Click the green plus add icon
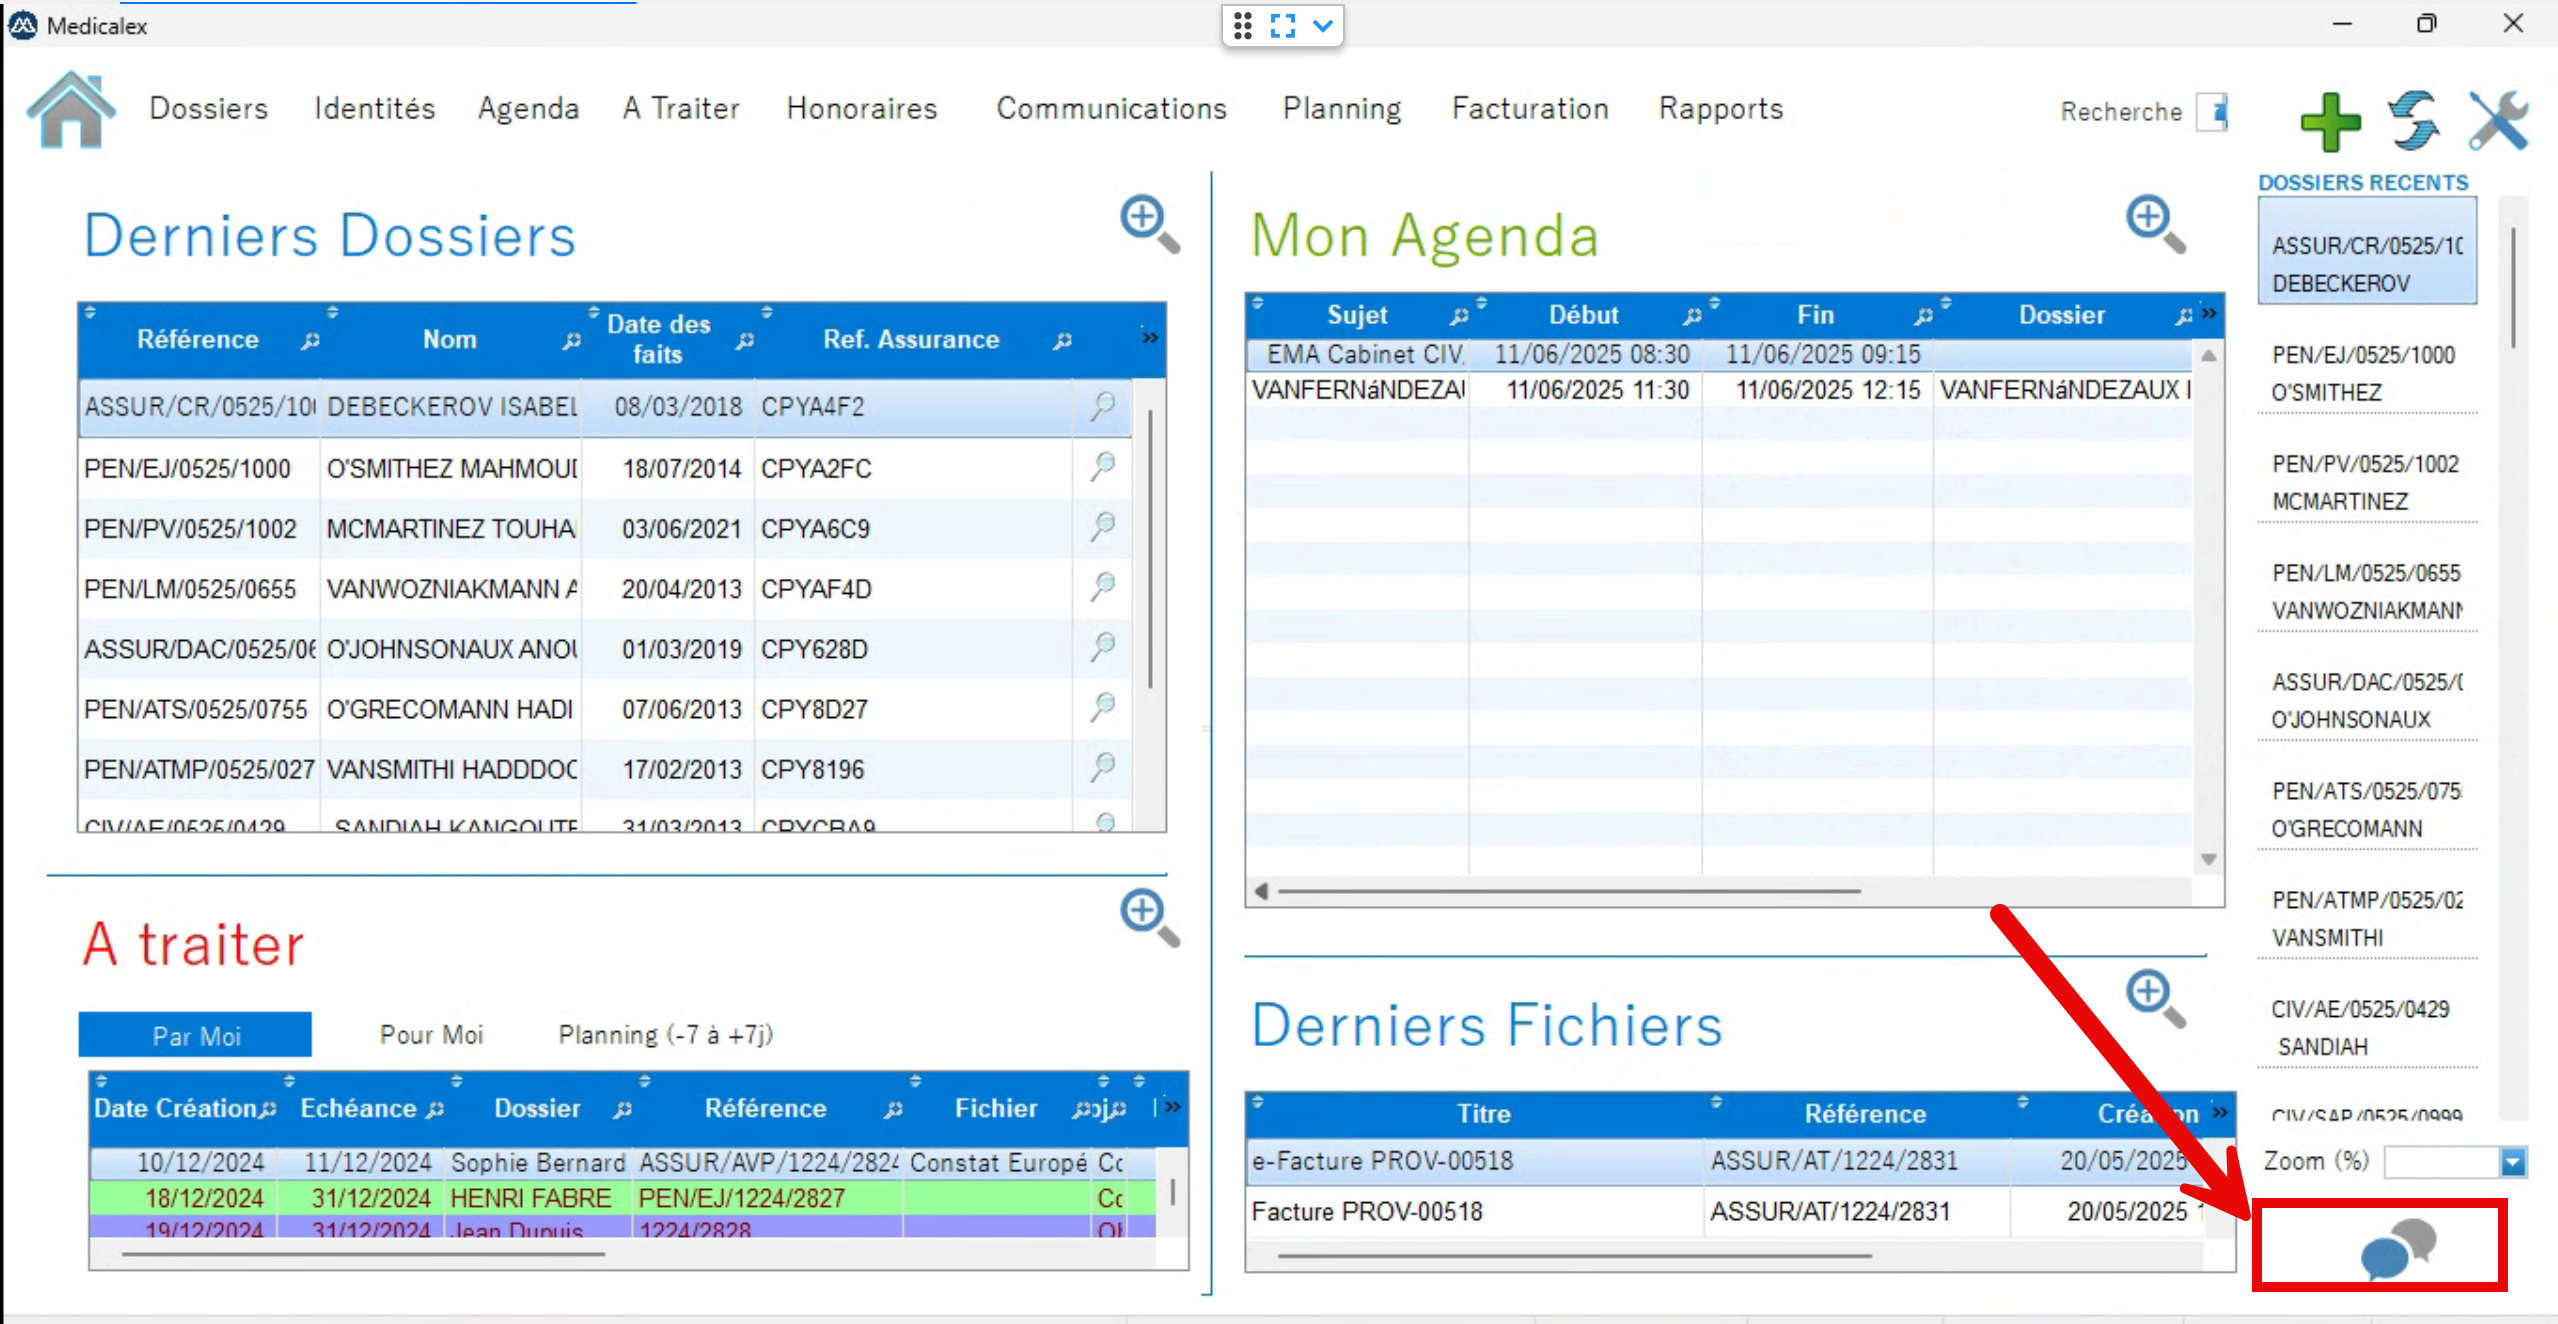The height and width of the screenshot is (1324, 2558). [x=2329, y=122]
